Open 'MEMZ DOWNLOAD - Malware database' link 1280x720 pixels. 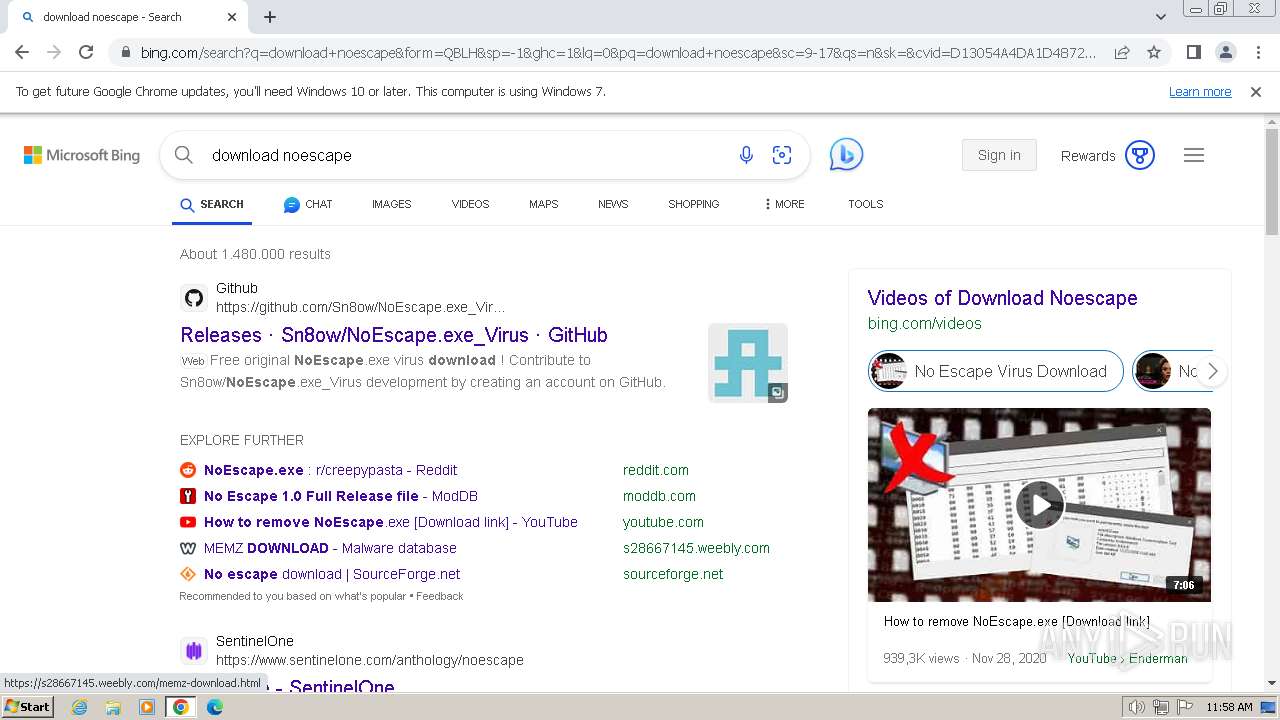330,548
